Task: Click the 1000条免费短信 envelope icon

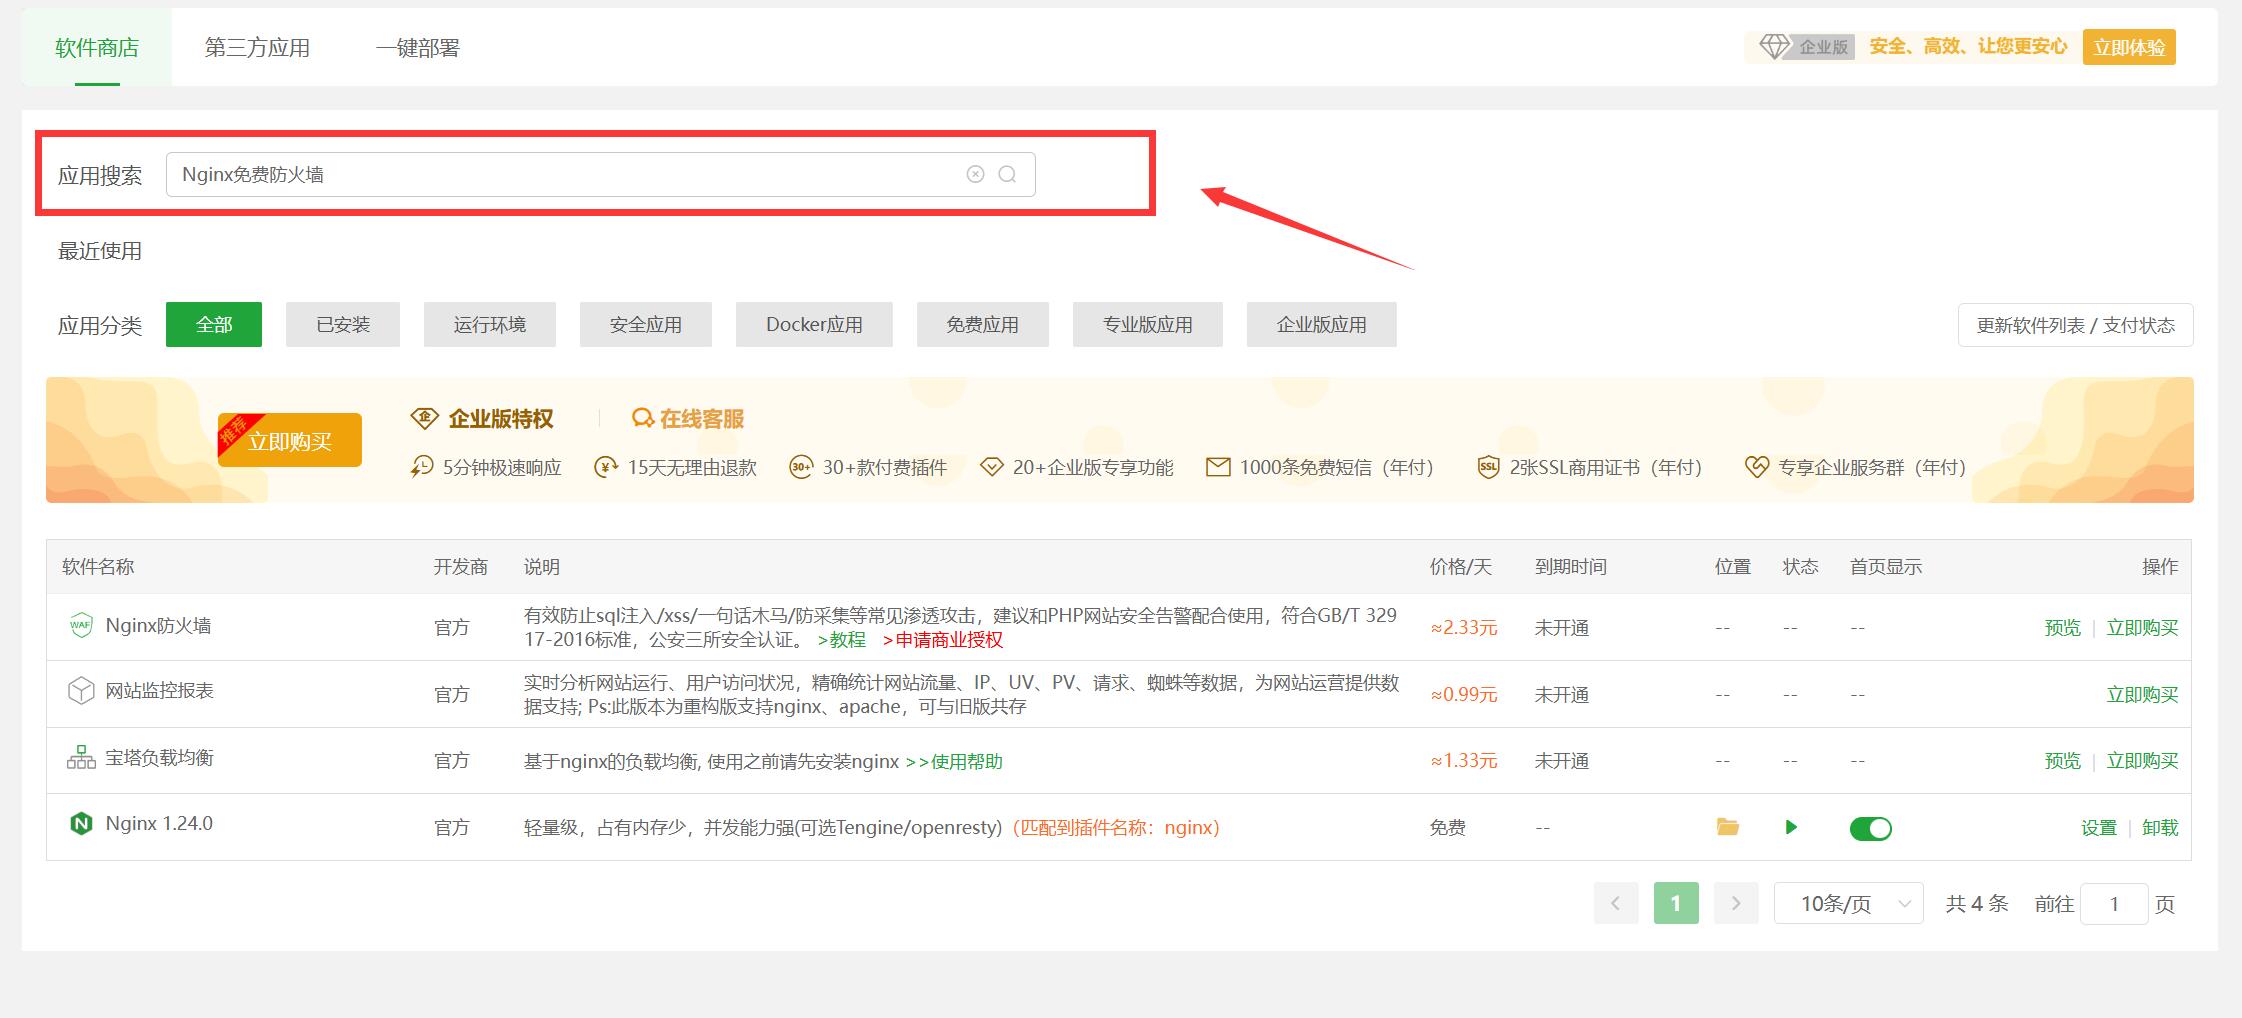Action: [1218, 467]
